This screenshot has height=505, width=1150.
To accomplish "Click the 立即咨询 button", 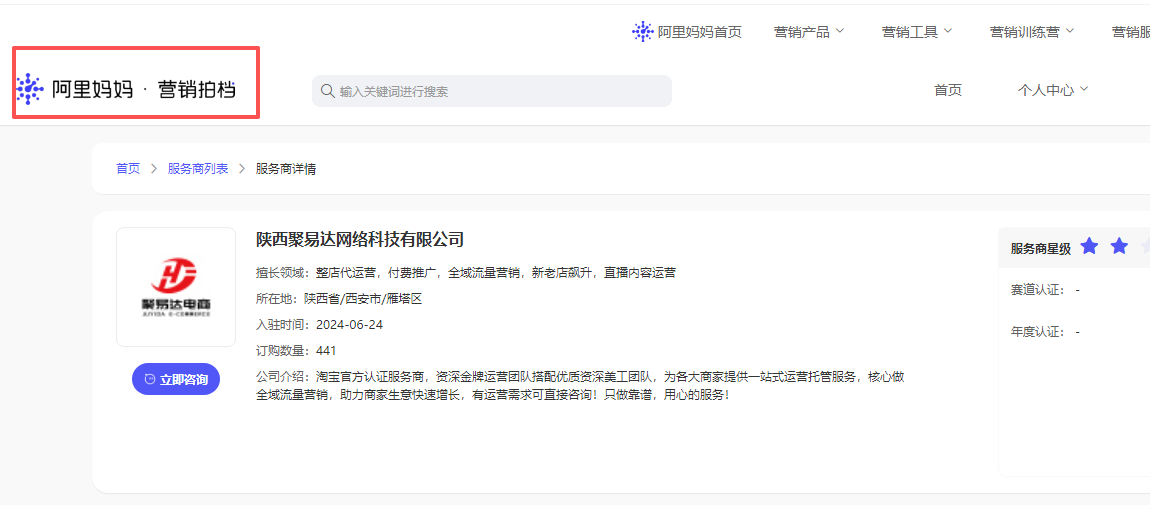I will coord(176,379).
